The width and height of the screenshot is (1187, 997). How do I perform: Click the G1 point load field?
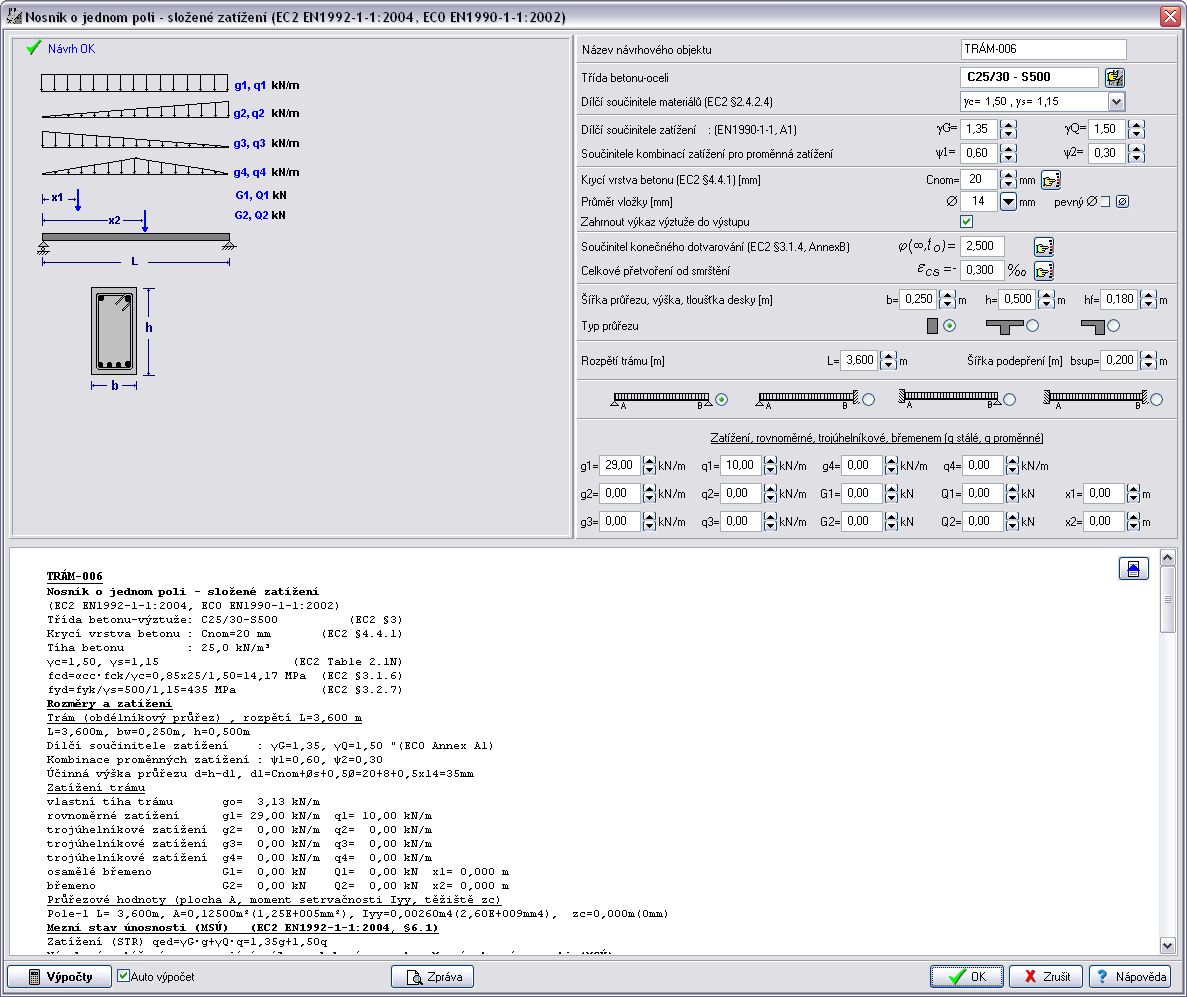pyautogui.click(x=862, y=494)
